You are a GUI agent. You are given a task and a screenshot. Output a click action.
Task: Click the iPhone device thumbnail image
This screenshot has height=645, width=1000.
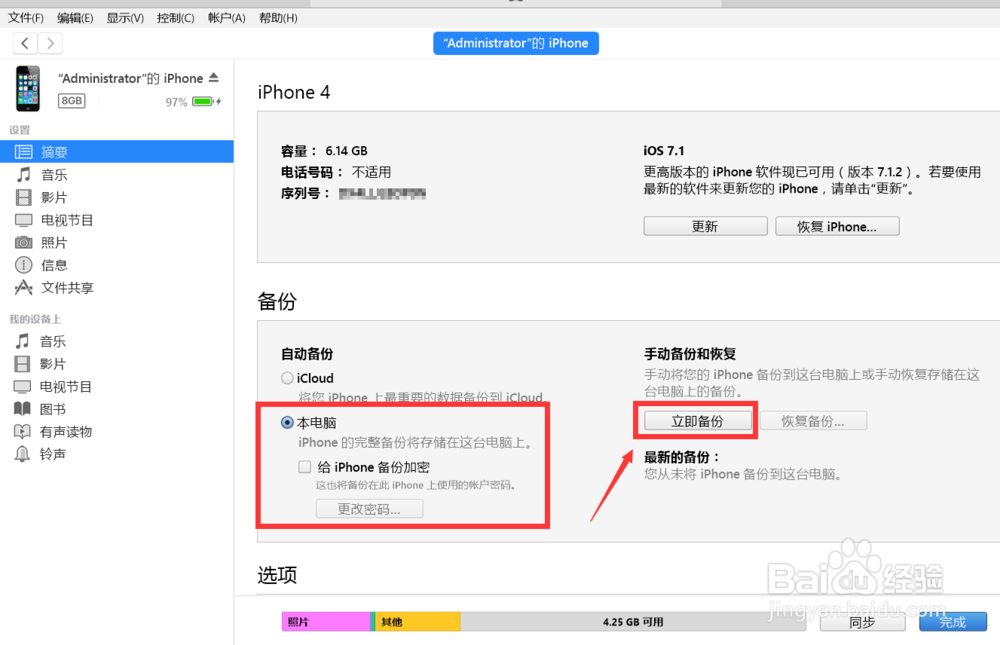(x=27, y=89)
